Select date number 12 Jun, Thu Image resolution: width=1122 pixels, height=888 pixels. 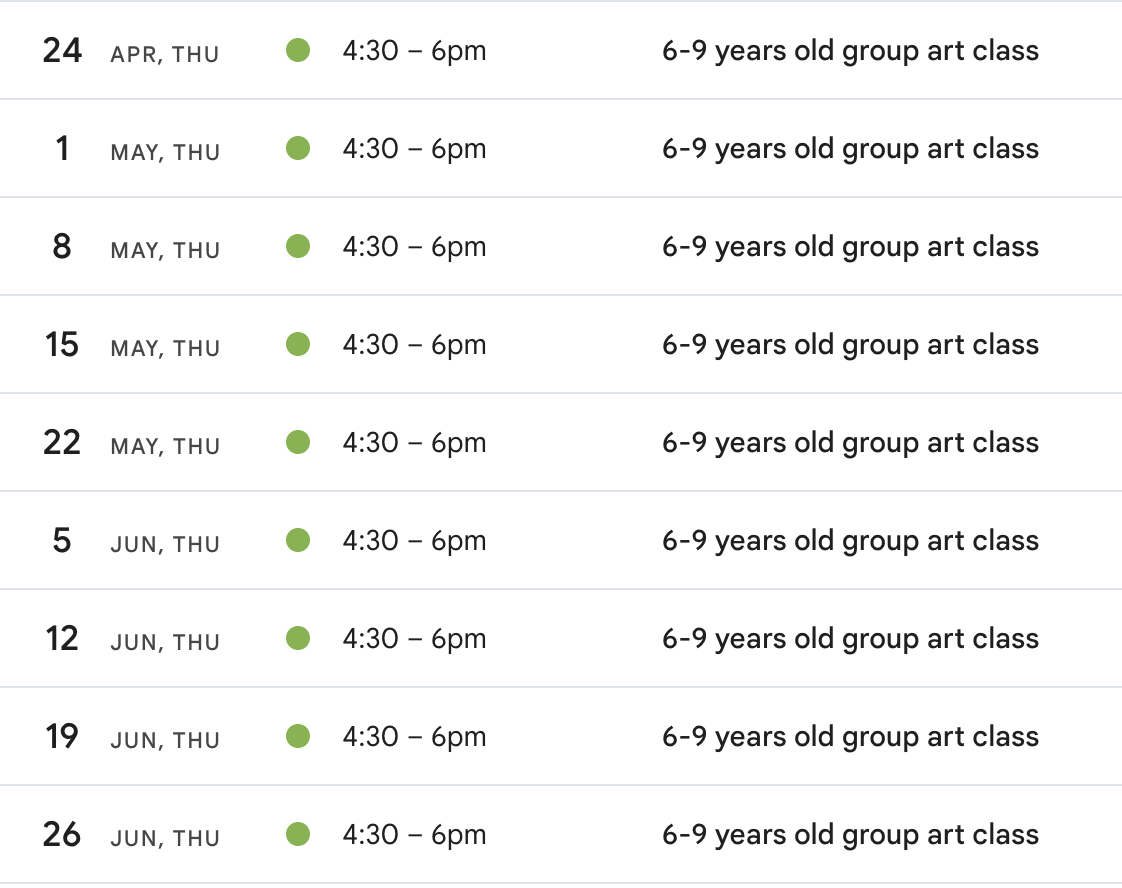(62, 638)
